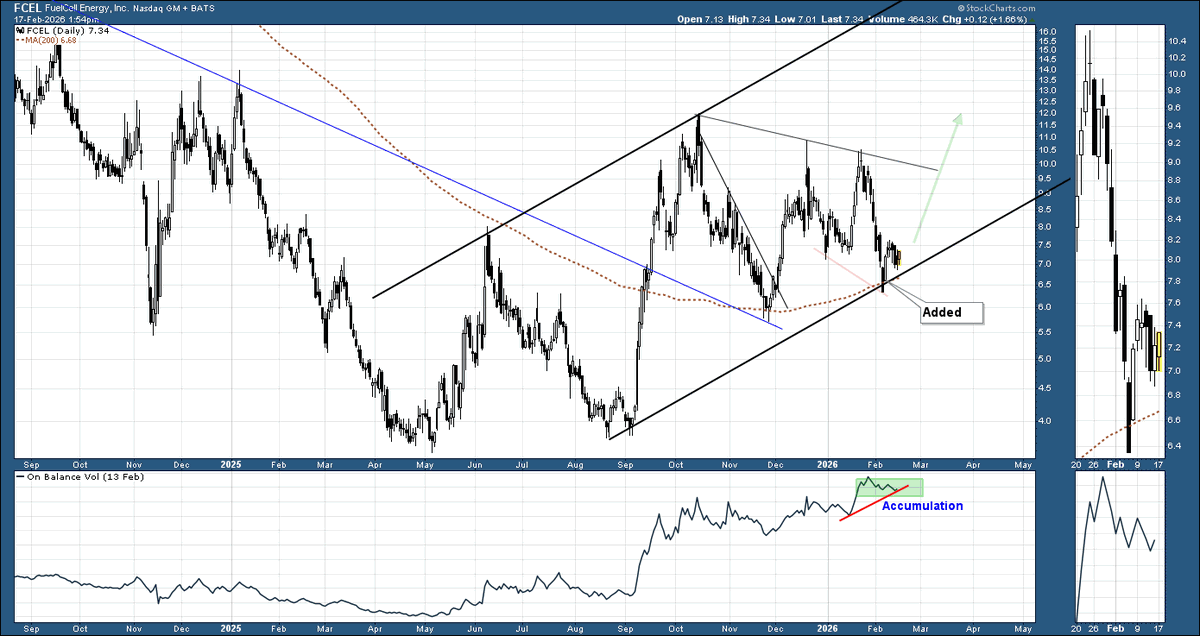This screenshot has height=636, width=1200.
Task: Click the 16.0 price axis label
Action: tap(1047, 32)
